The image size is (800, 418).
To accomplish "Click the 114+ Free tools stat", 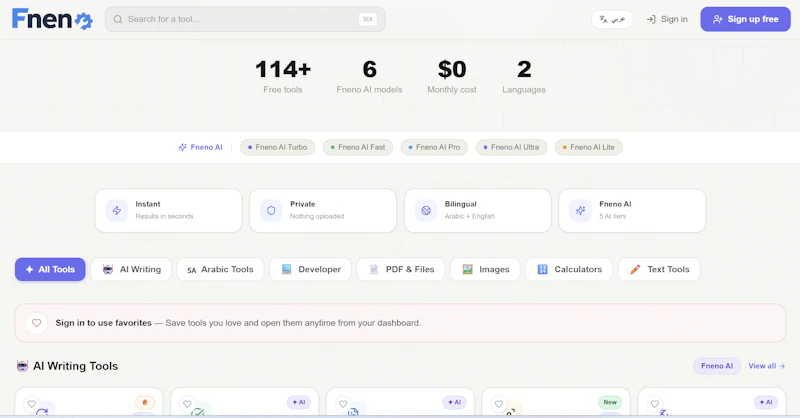I will pyautogui.click(x=283, y=76).
